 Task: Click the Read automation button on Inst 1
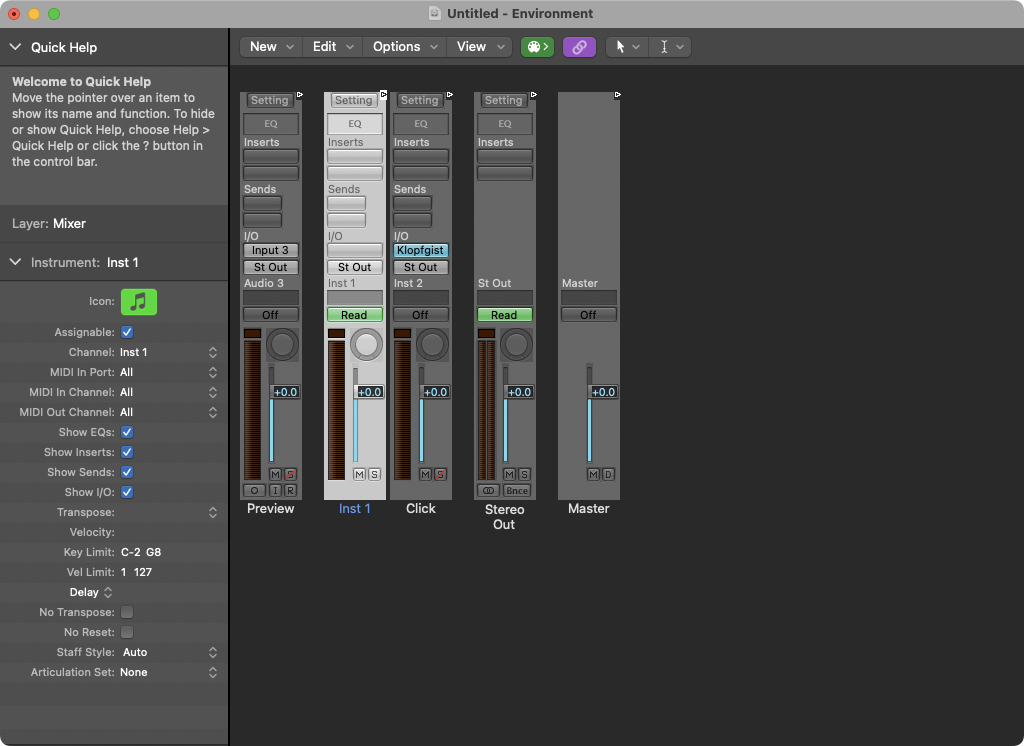[x=354, y=315]
